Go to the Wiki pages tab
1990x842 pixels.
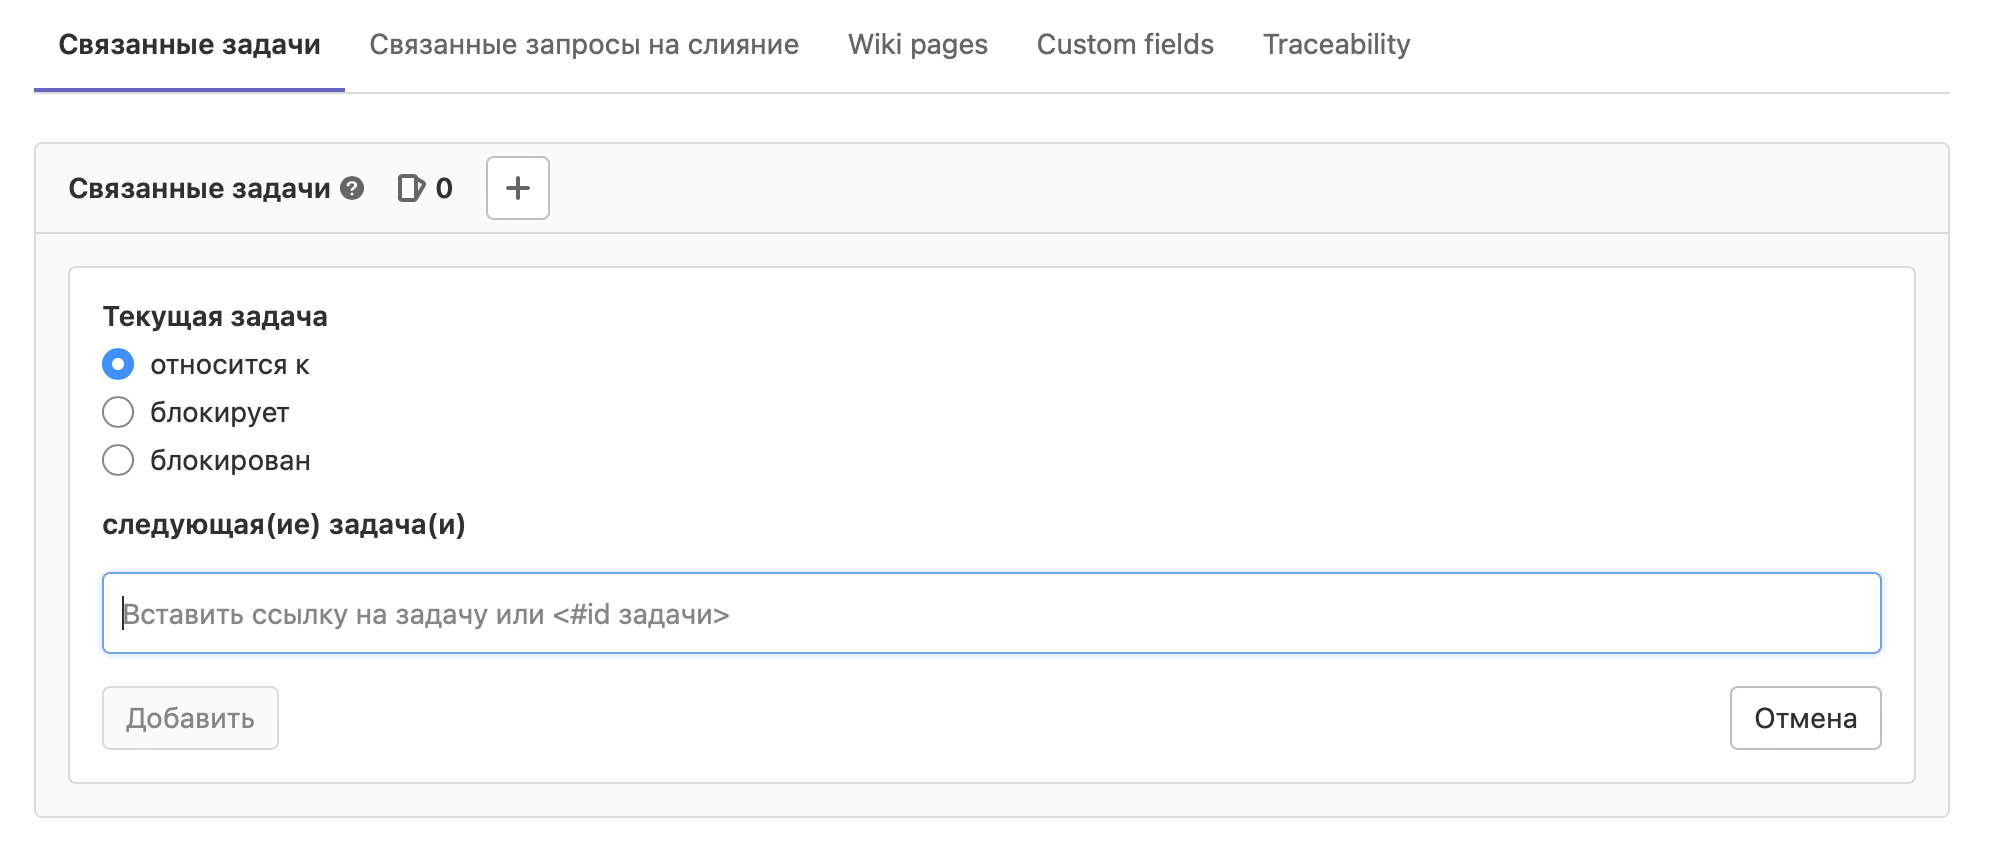tap(917, 45)
